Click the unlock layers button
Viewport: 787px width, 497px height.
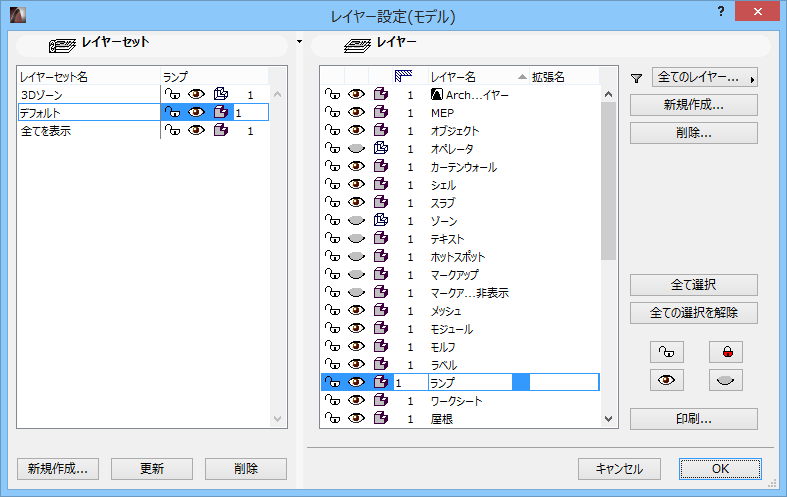(667, 352)
